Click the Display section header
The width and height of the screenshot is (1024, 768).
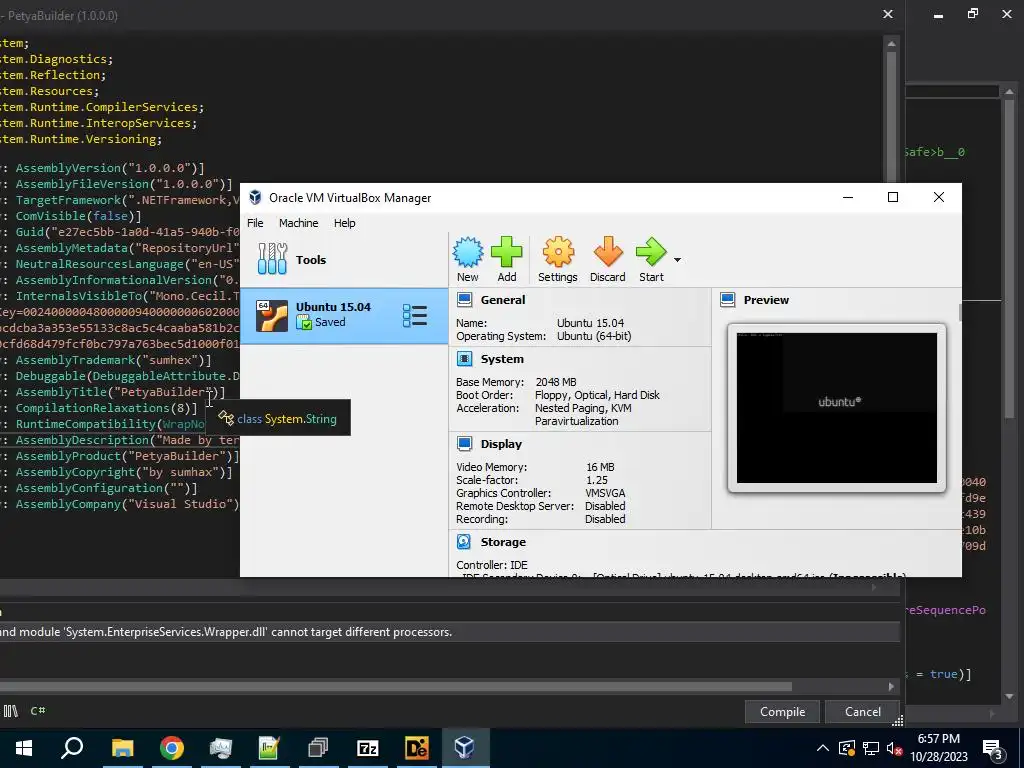(501, 443)
